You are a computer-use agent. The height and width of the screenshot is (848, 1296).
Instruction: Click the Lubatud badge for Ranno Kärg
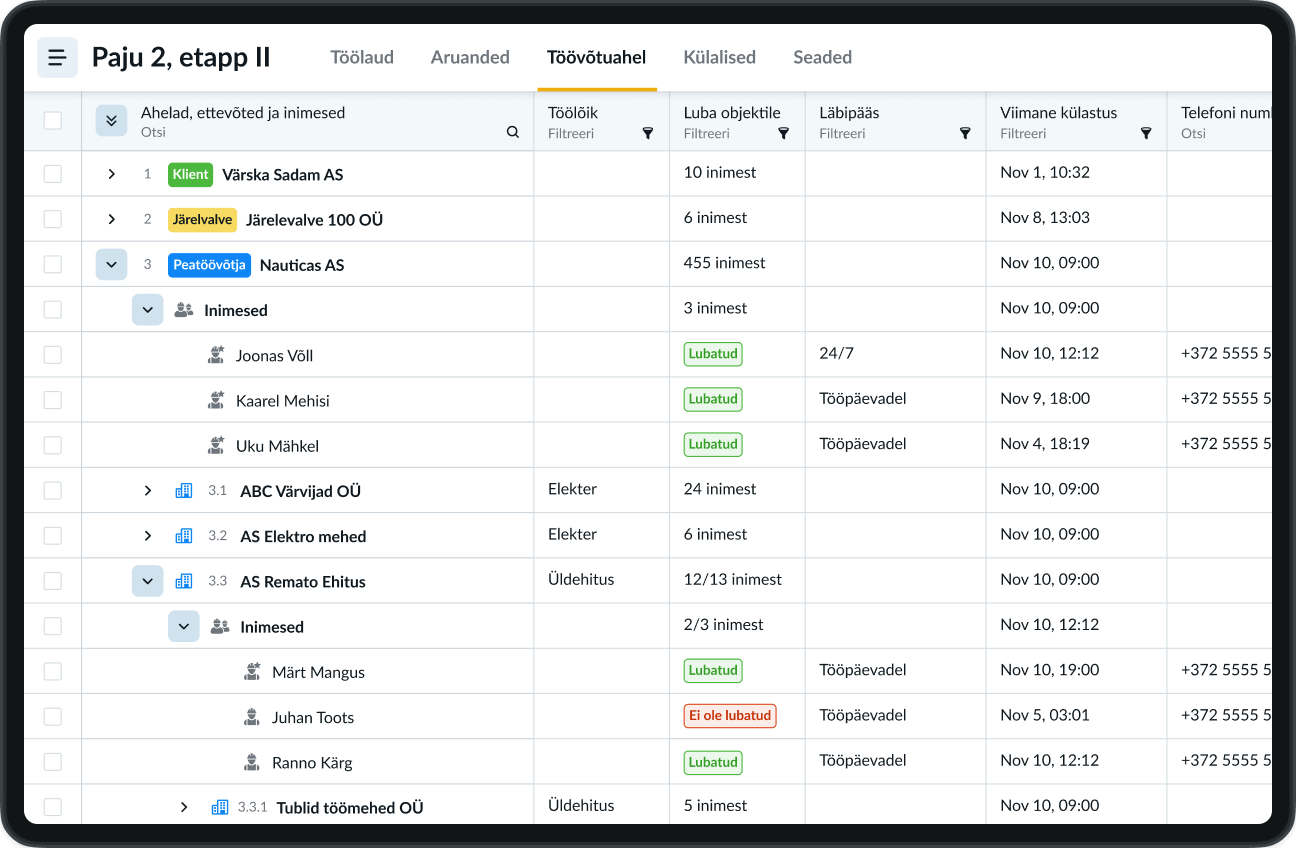pyautogui.click(x=713, y=762)
